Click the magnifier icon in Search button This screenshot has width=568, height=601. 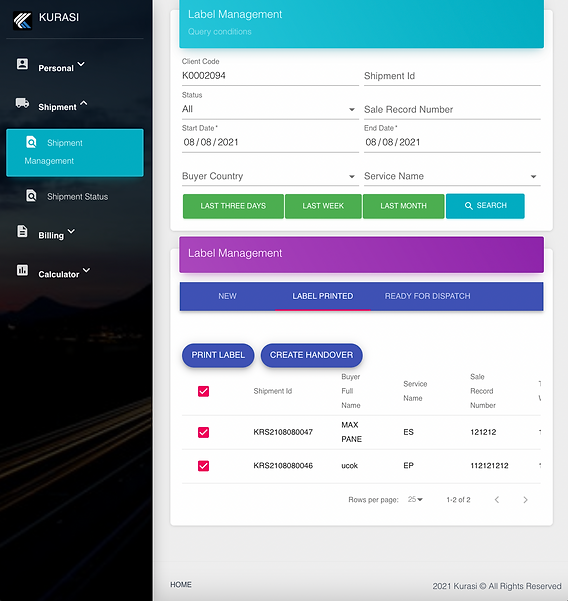point(468,206)
